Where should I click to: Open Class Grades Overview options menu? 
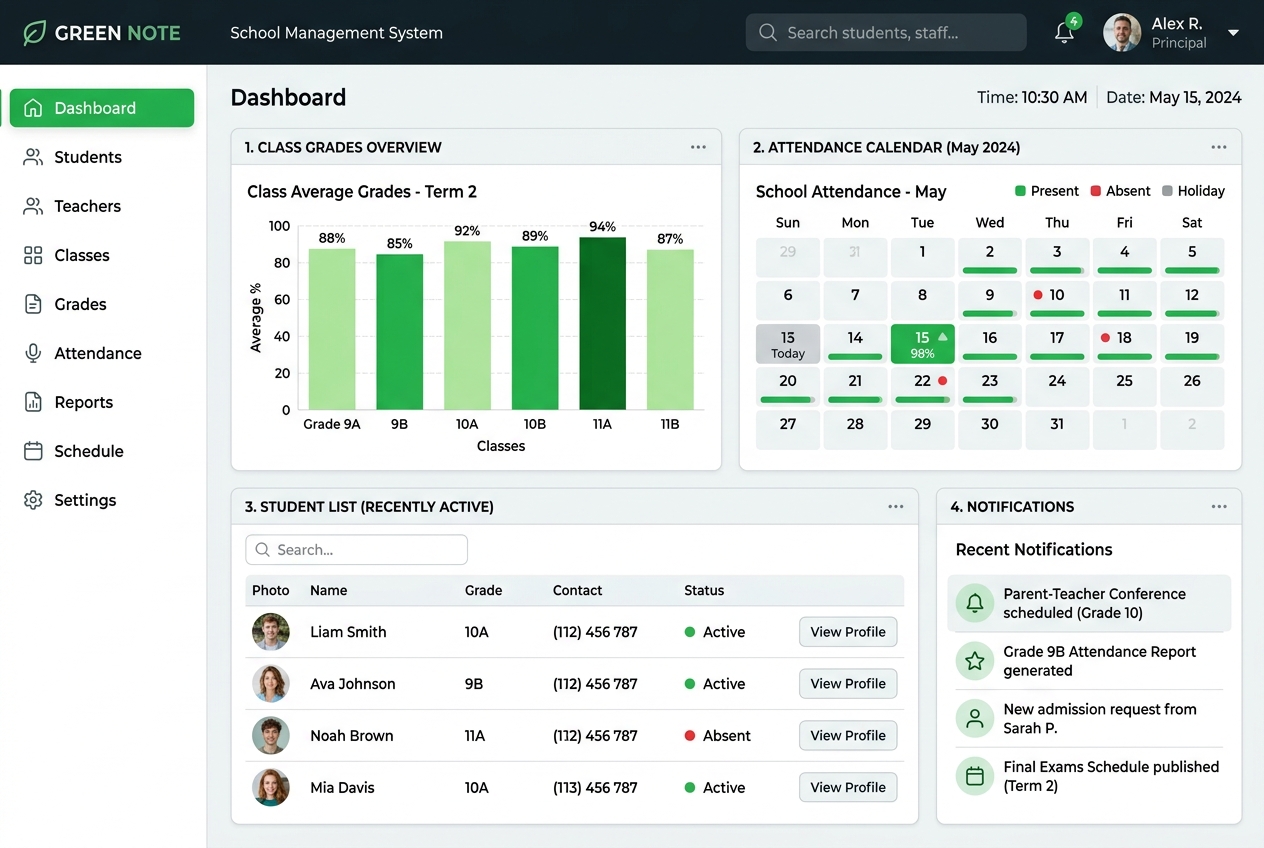(698, 147)
